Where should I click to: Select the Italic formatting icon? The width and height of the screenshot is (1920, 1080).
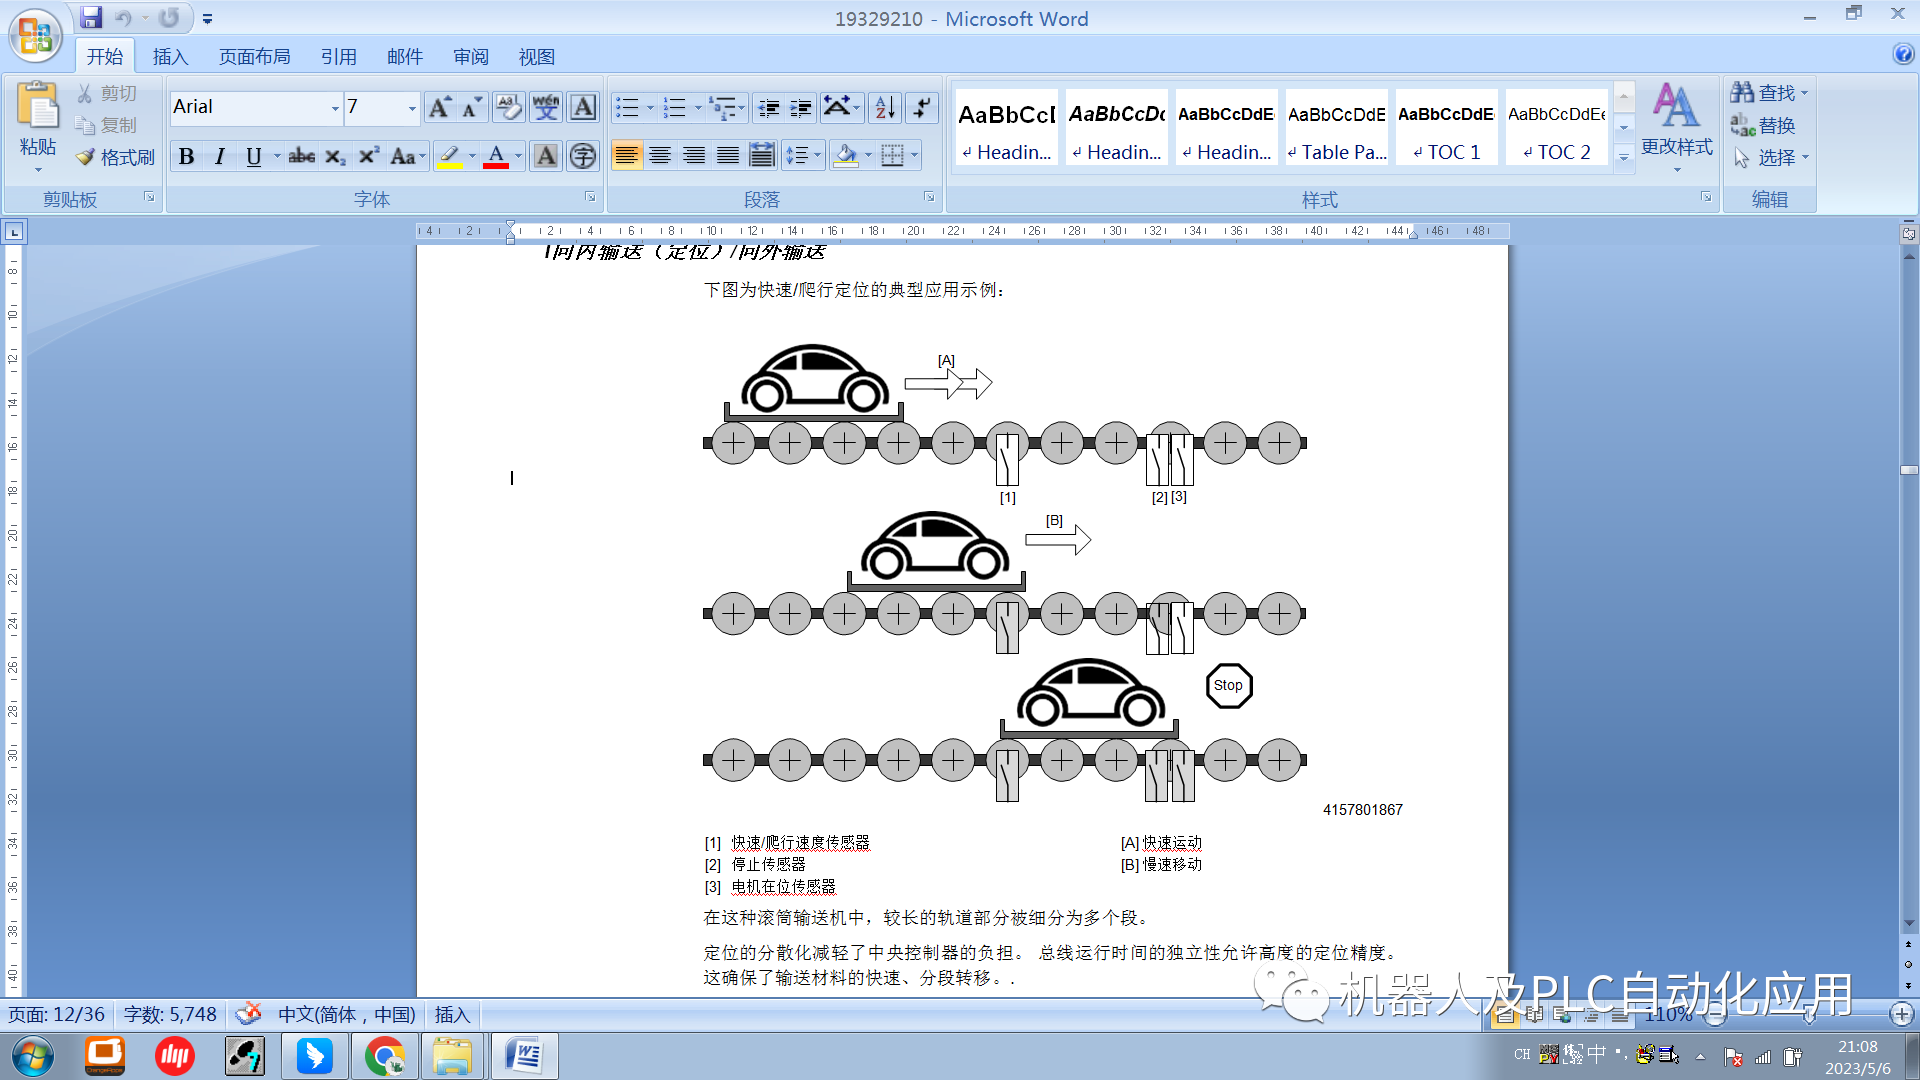coord(220,157)
